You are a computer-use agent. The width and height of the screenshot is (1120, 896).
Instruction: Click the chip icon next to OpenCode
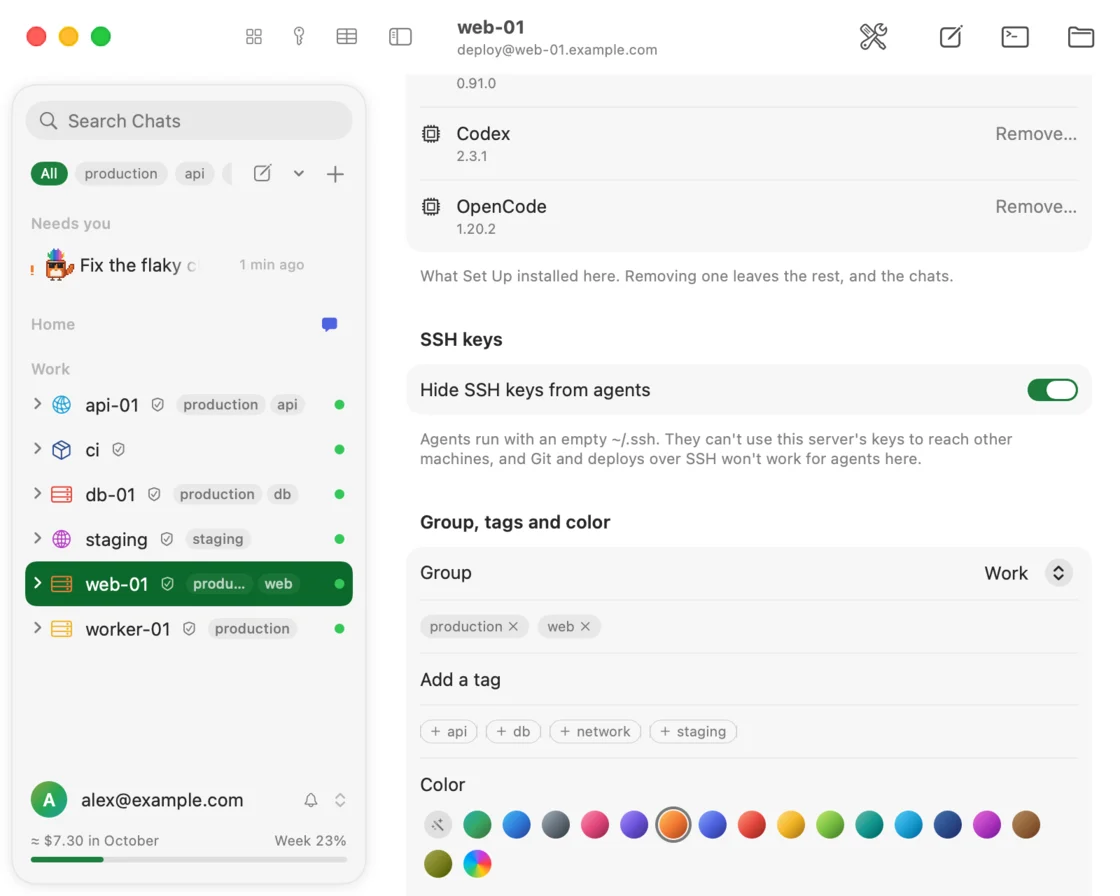click(x=431, y=206)
